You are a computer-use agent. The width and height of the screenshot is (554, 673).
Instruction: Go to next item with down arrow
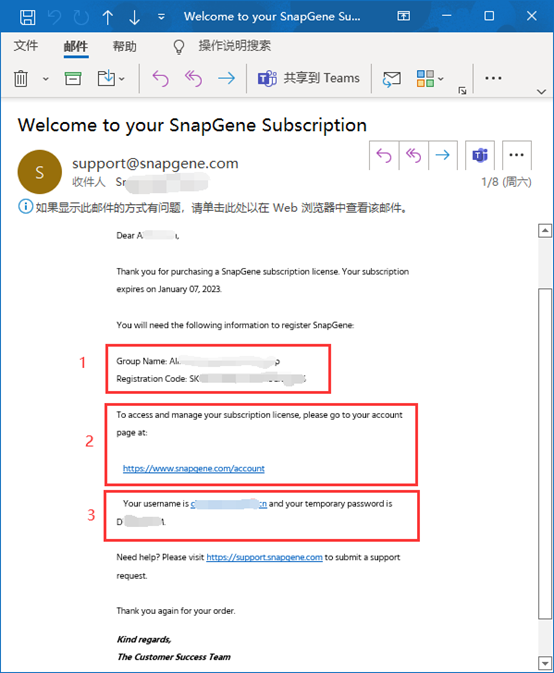[x=134, y=17]
